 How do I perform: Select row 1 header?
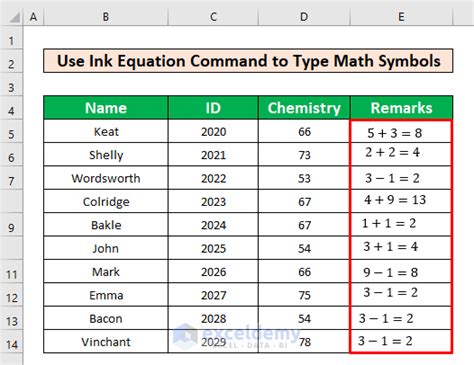point(11,38)
